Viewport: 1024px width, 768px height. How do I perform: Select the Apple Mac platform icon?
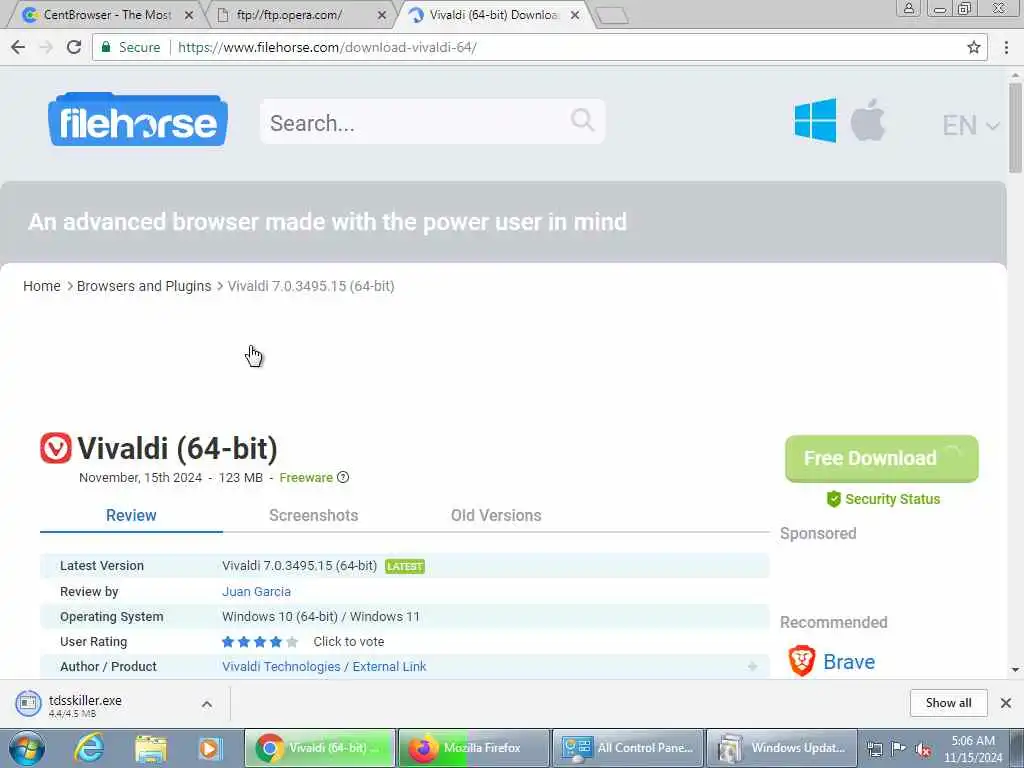point(867,120)
